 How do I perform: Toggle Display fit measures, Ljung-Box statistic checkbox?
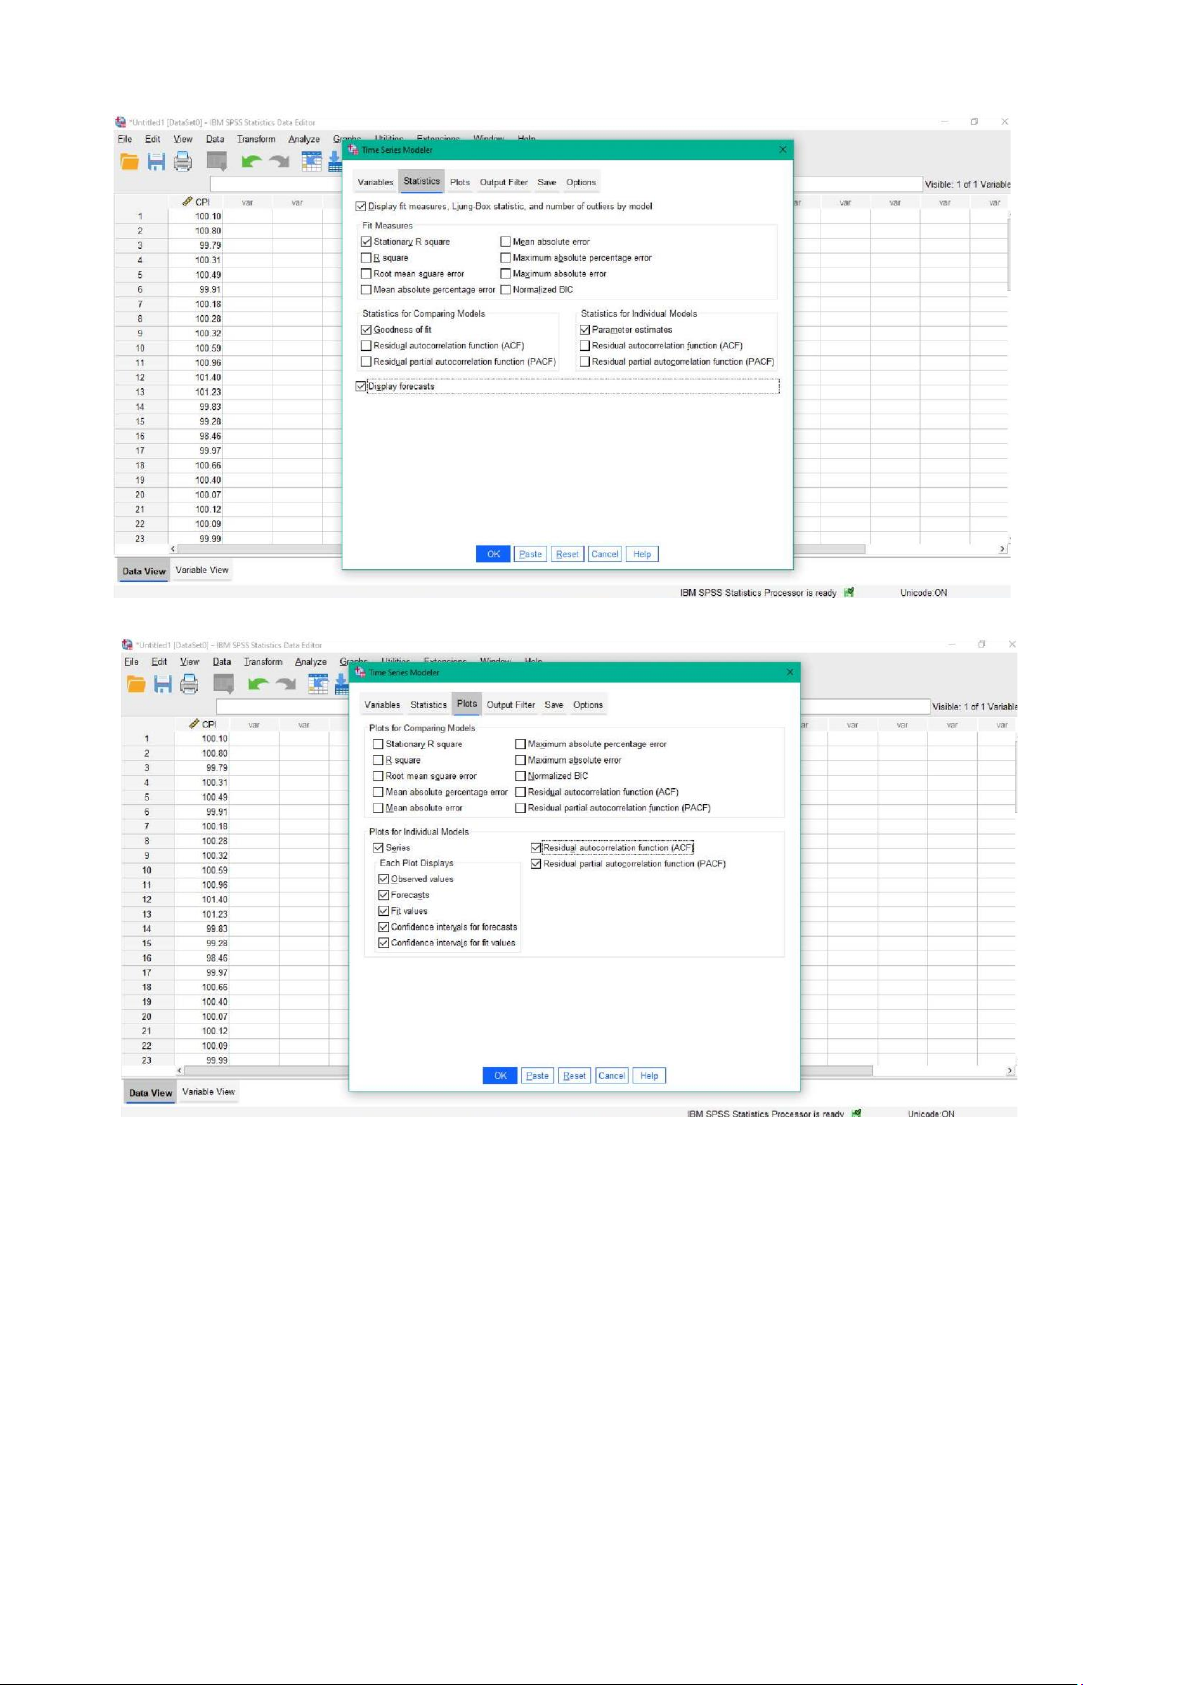point(361,206)
